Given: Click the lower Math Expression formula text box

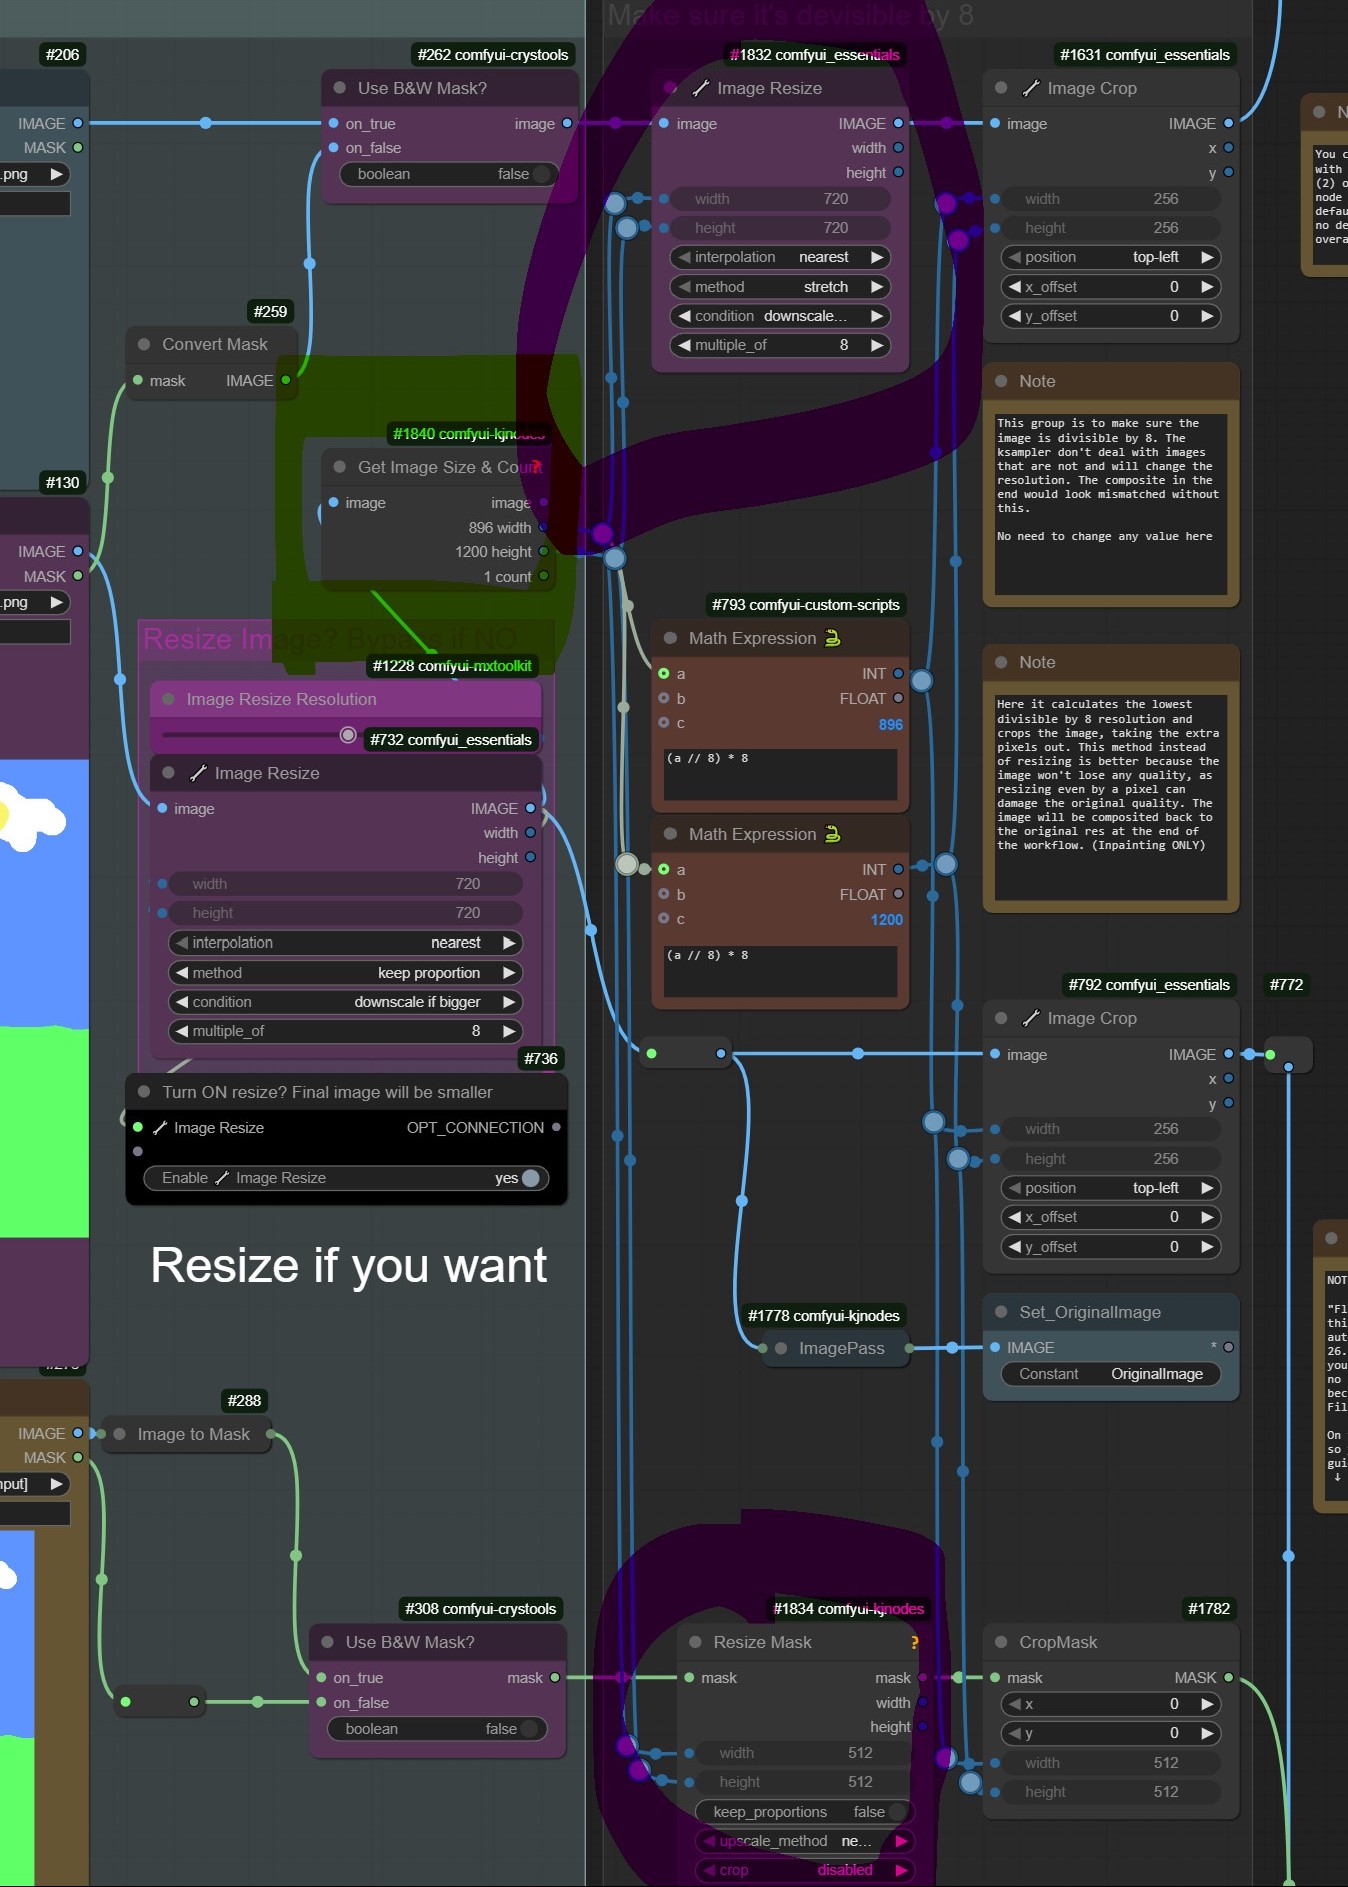Looking at the screenshot, I should coord(780,970).
